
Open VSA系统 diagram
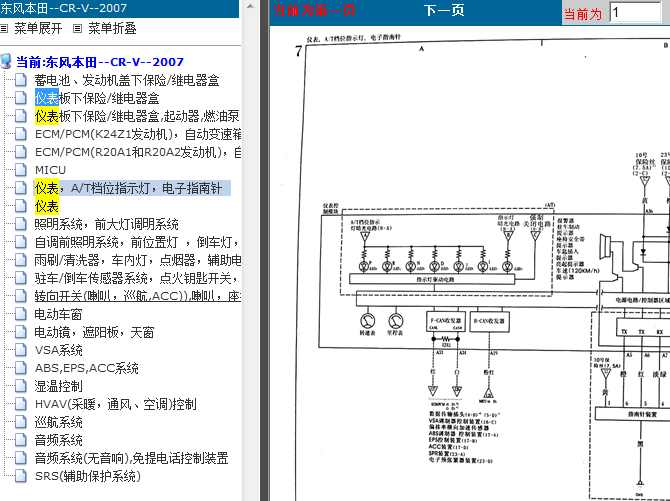click(x=59, y=350)
